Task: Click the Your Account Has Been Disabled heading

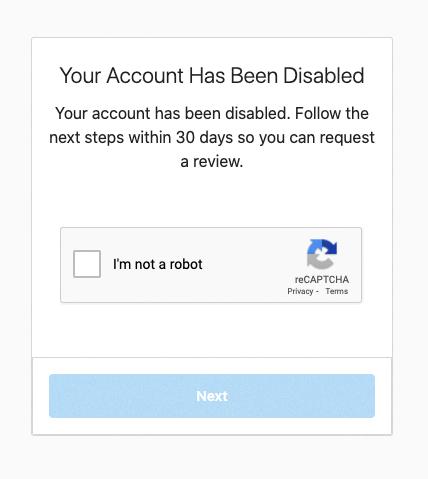Action: coord(212,75)
